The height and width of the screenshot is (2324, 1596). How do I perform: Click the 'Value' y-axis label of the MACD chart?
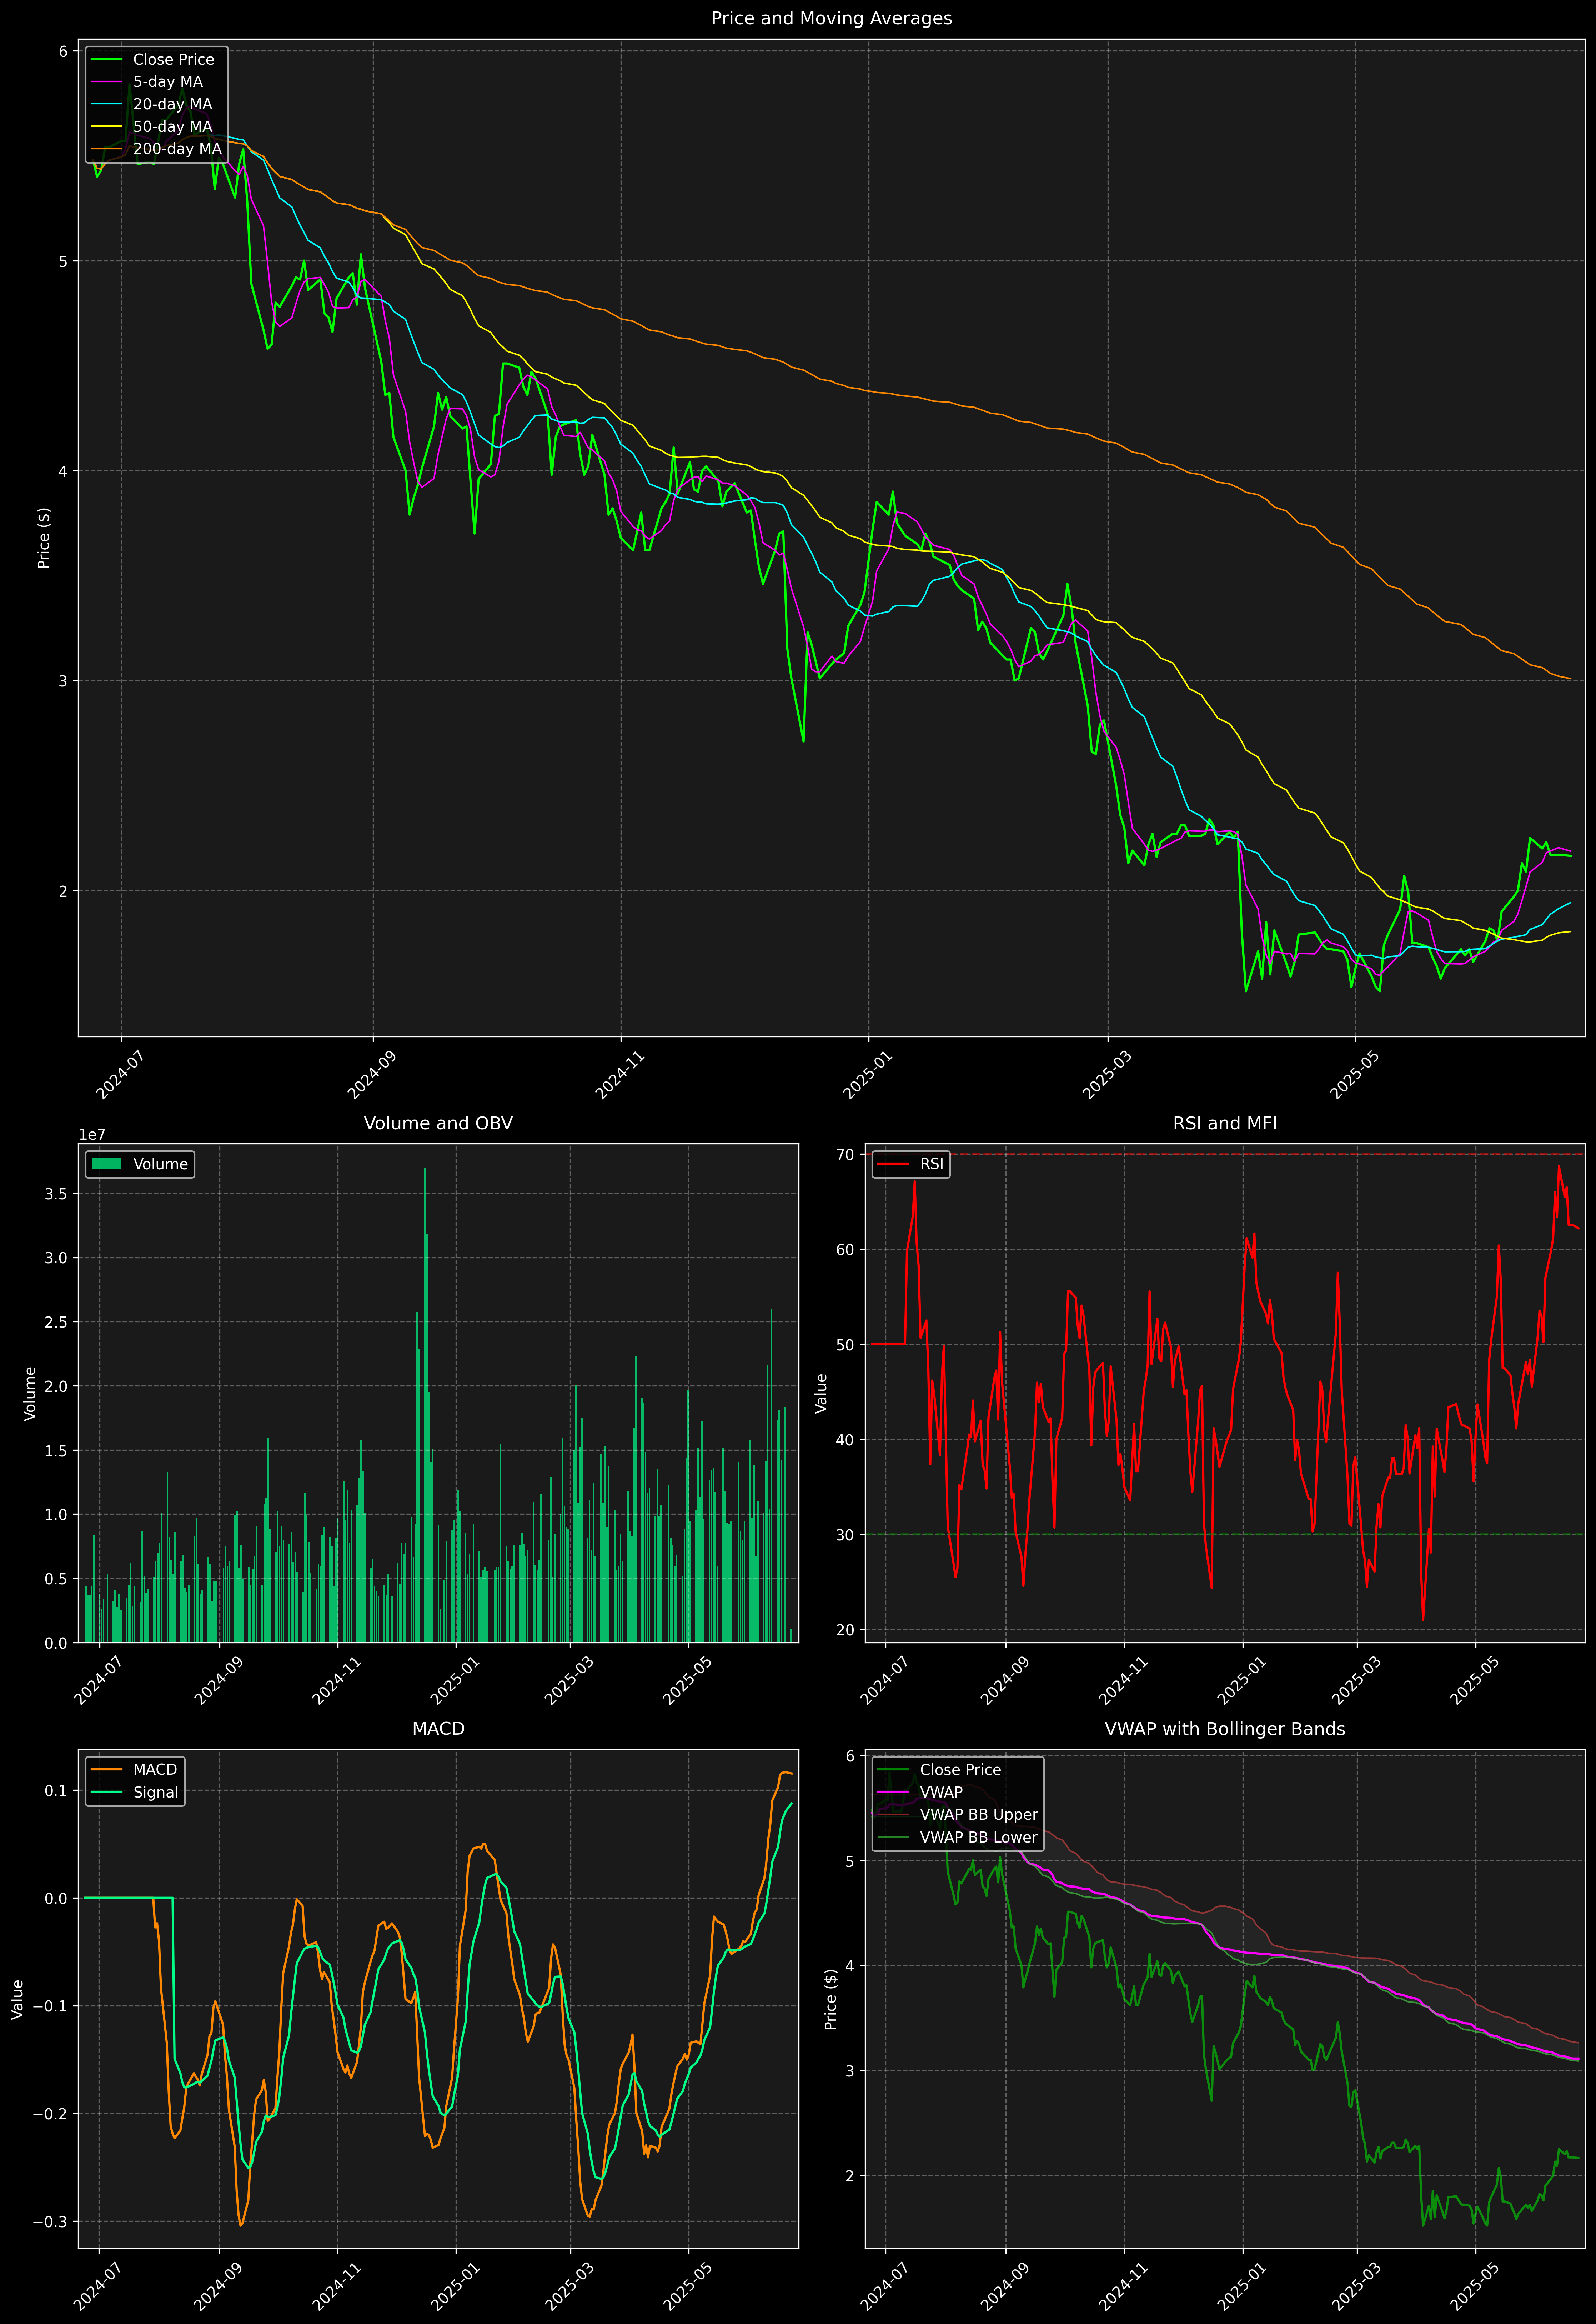pyautogui.click(x=17, y=1999)
